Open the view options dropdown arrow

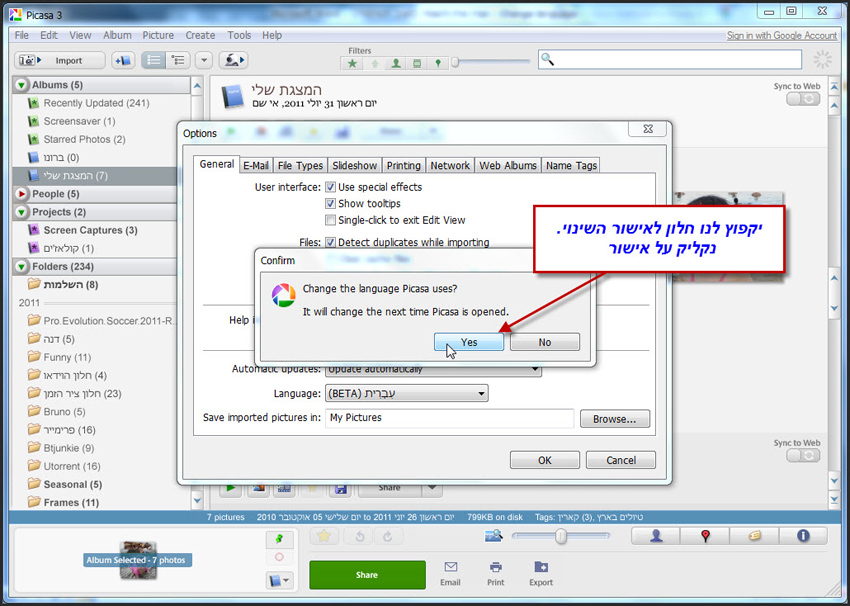tap(204, 60)
